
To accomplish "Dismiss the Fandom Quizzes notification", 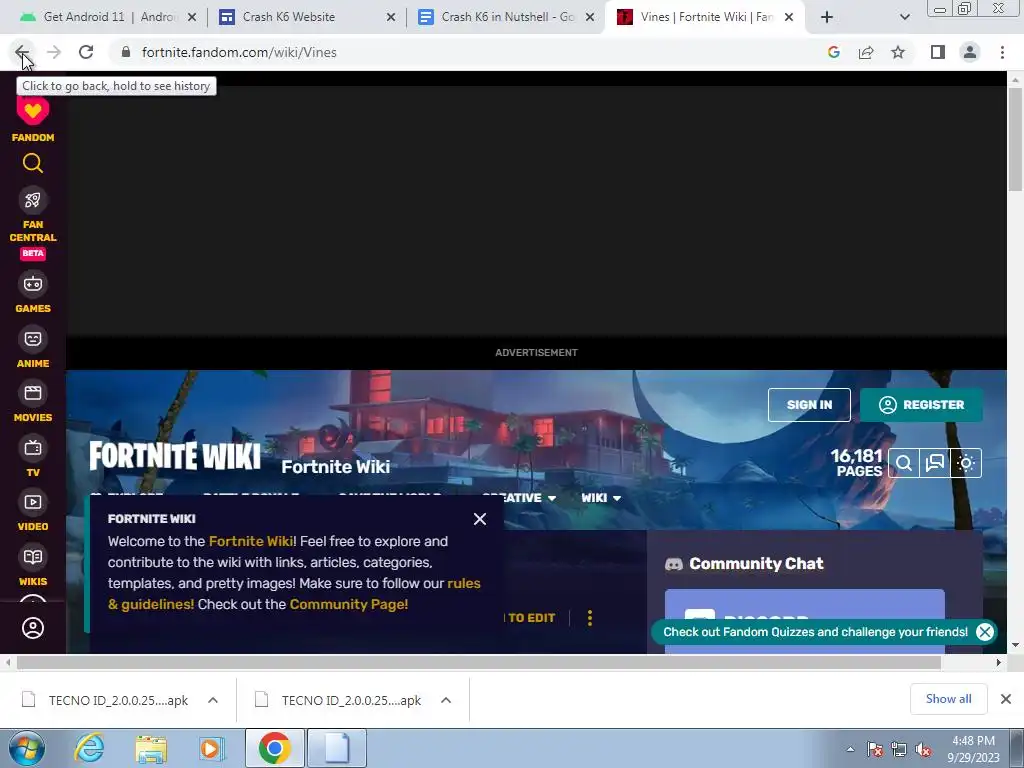I will click(985, 632).
